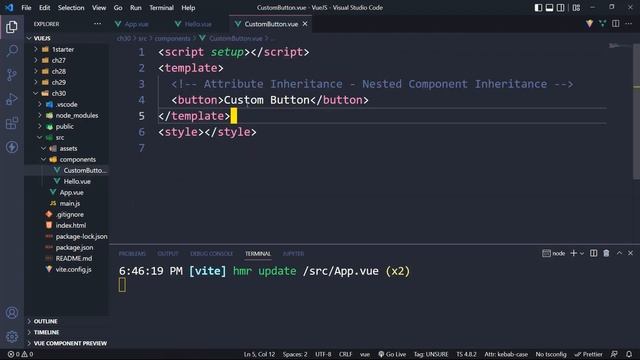Open the File menu
This screenshot has width=640, height=360.
pyautogui.click(x=26, y=8)
